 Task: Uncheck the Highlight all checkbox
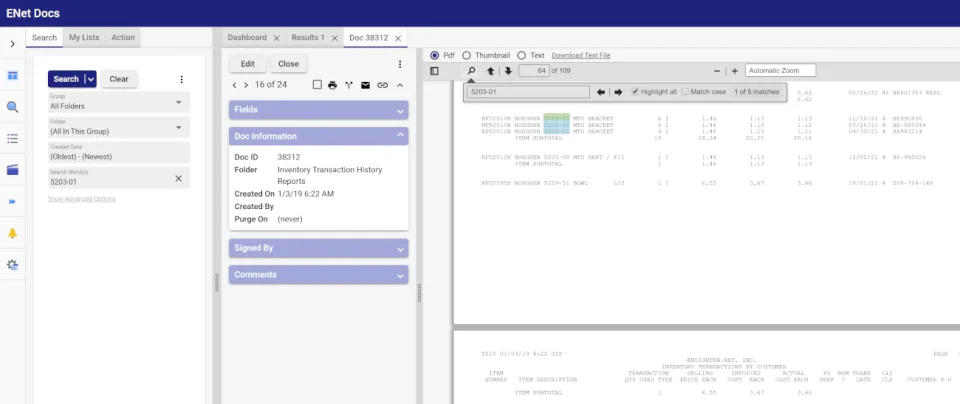tap(636, 92)
